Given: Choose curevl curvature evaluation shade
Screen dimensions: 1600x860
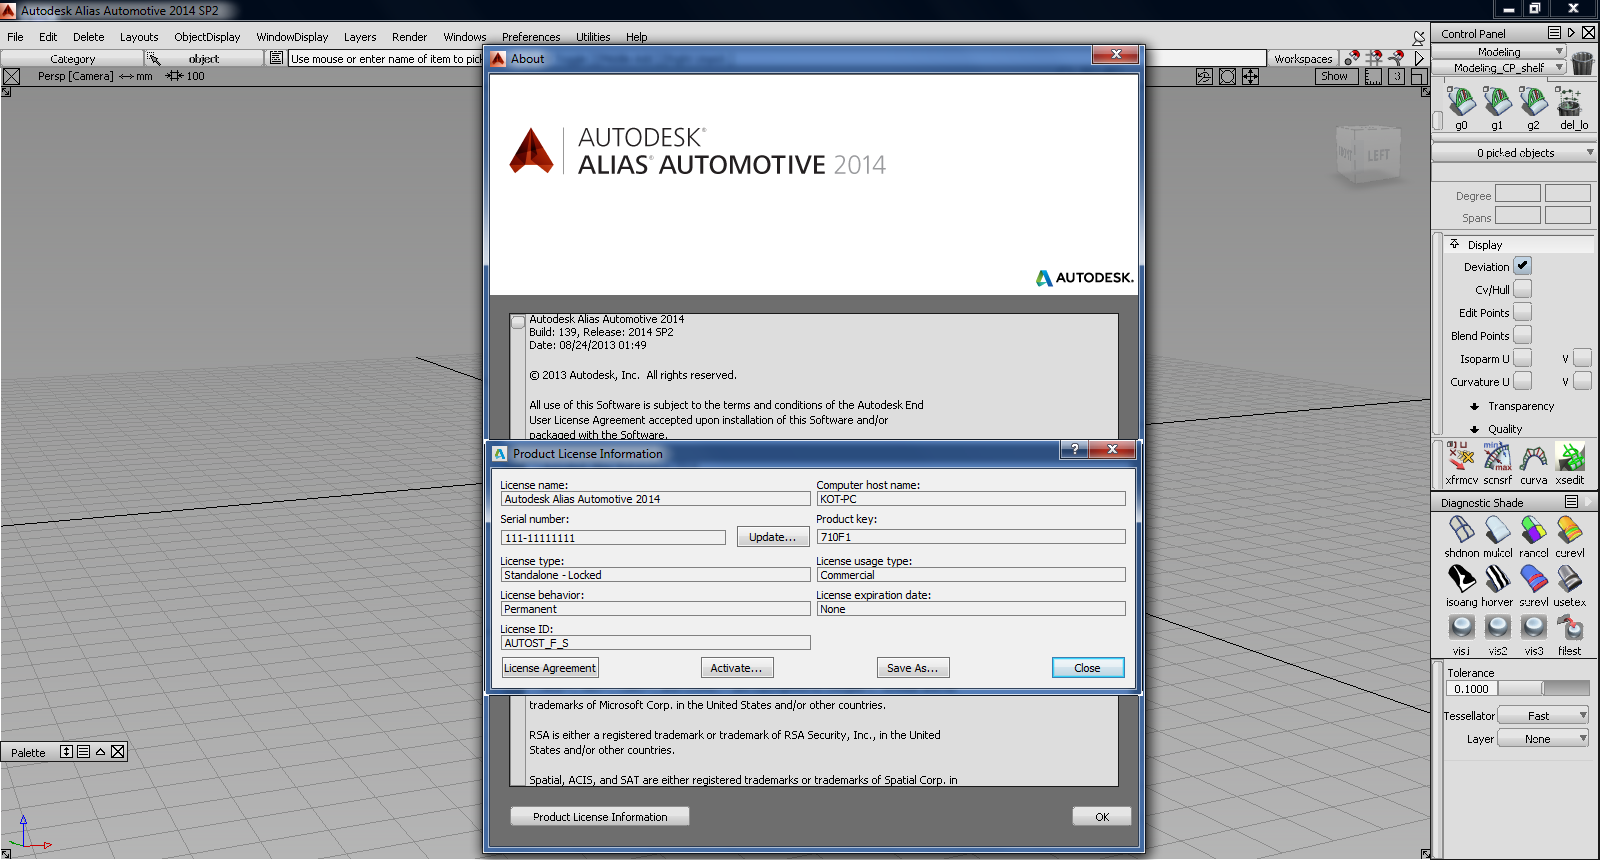Looking at the screenshot, I should click(x=1570, y=530).
